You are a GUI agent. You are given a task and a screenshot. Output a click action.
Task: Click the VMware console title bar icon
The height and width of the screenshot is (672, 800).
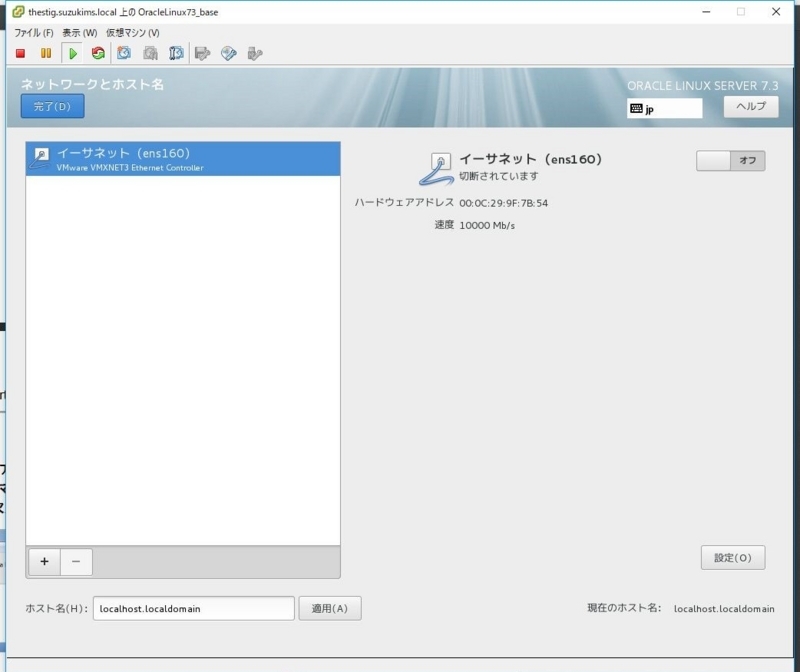(x=18, y=12)
